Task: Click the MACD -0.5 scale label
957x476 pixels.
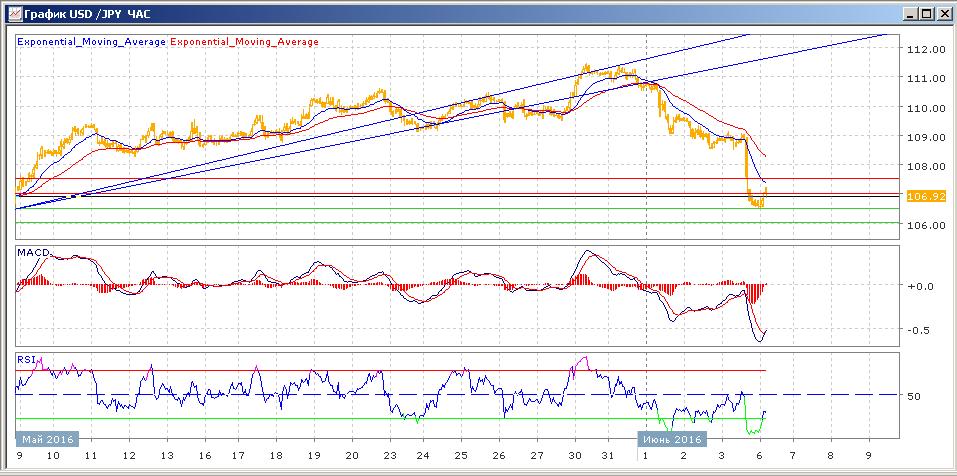Action: [x=919, y=330]
